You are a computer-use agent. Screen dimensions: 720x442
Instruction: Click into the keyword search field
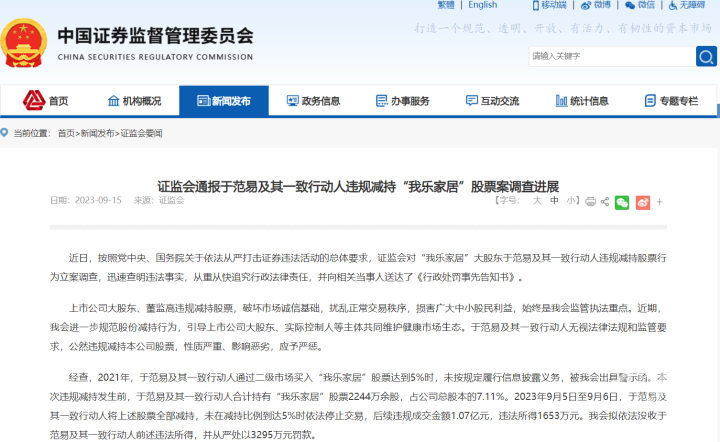612,56
